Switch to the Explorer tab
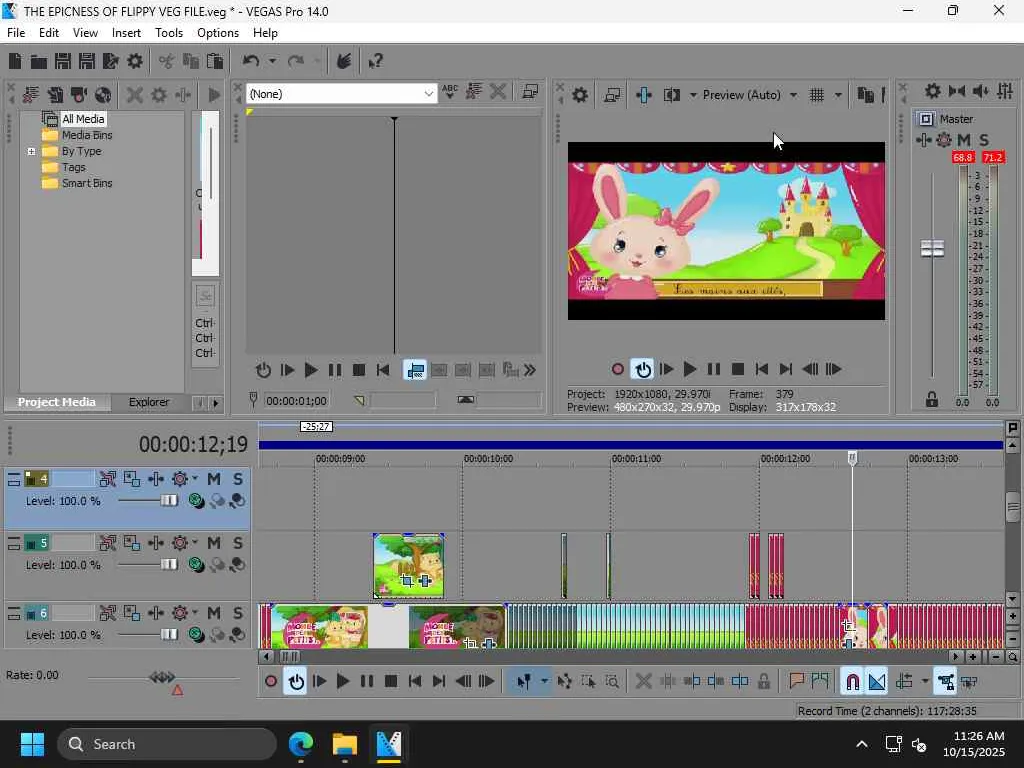 coord(149,402)
